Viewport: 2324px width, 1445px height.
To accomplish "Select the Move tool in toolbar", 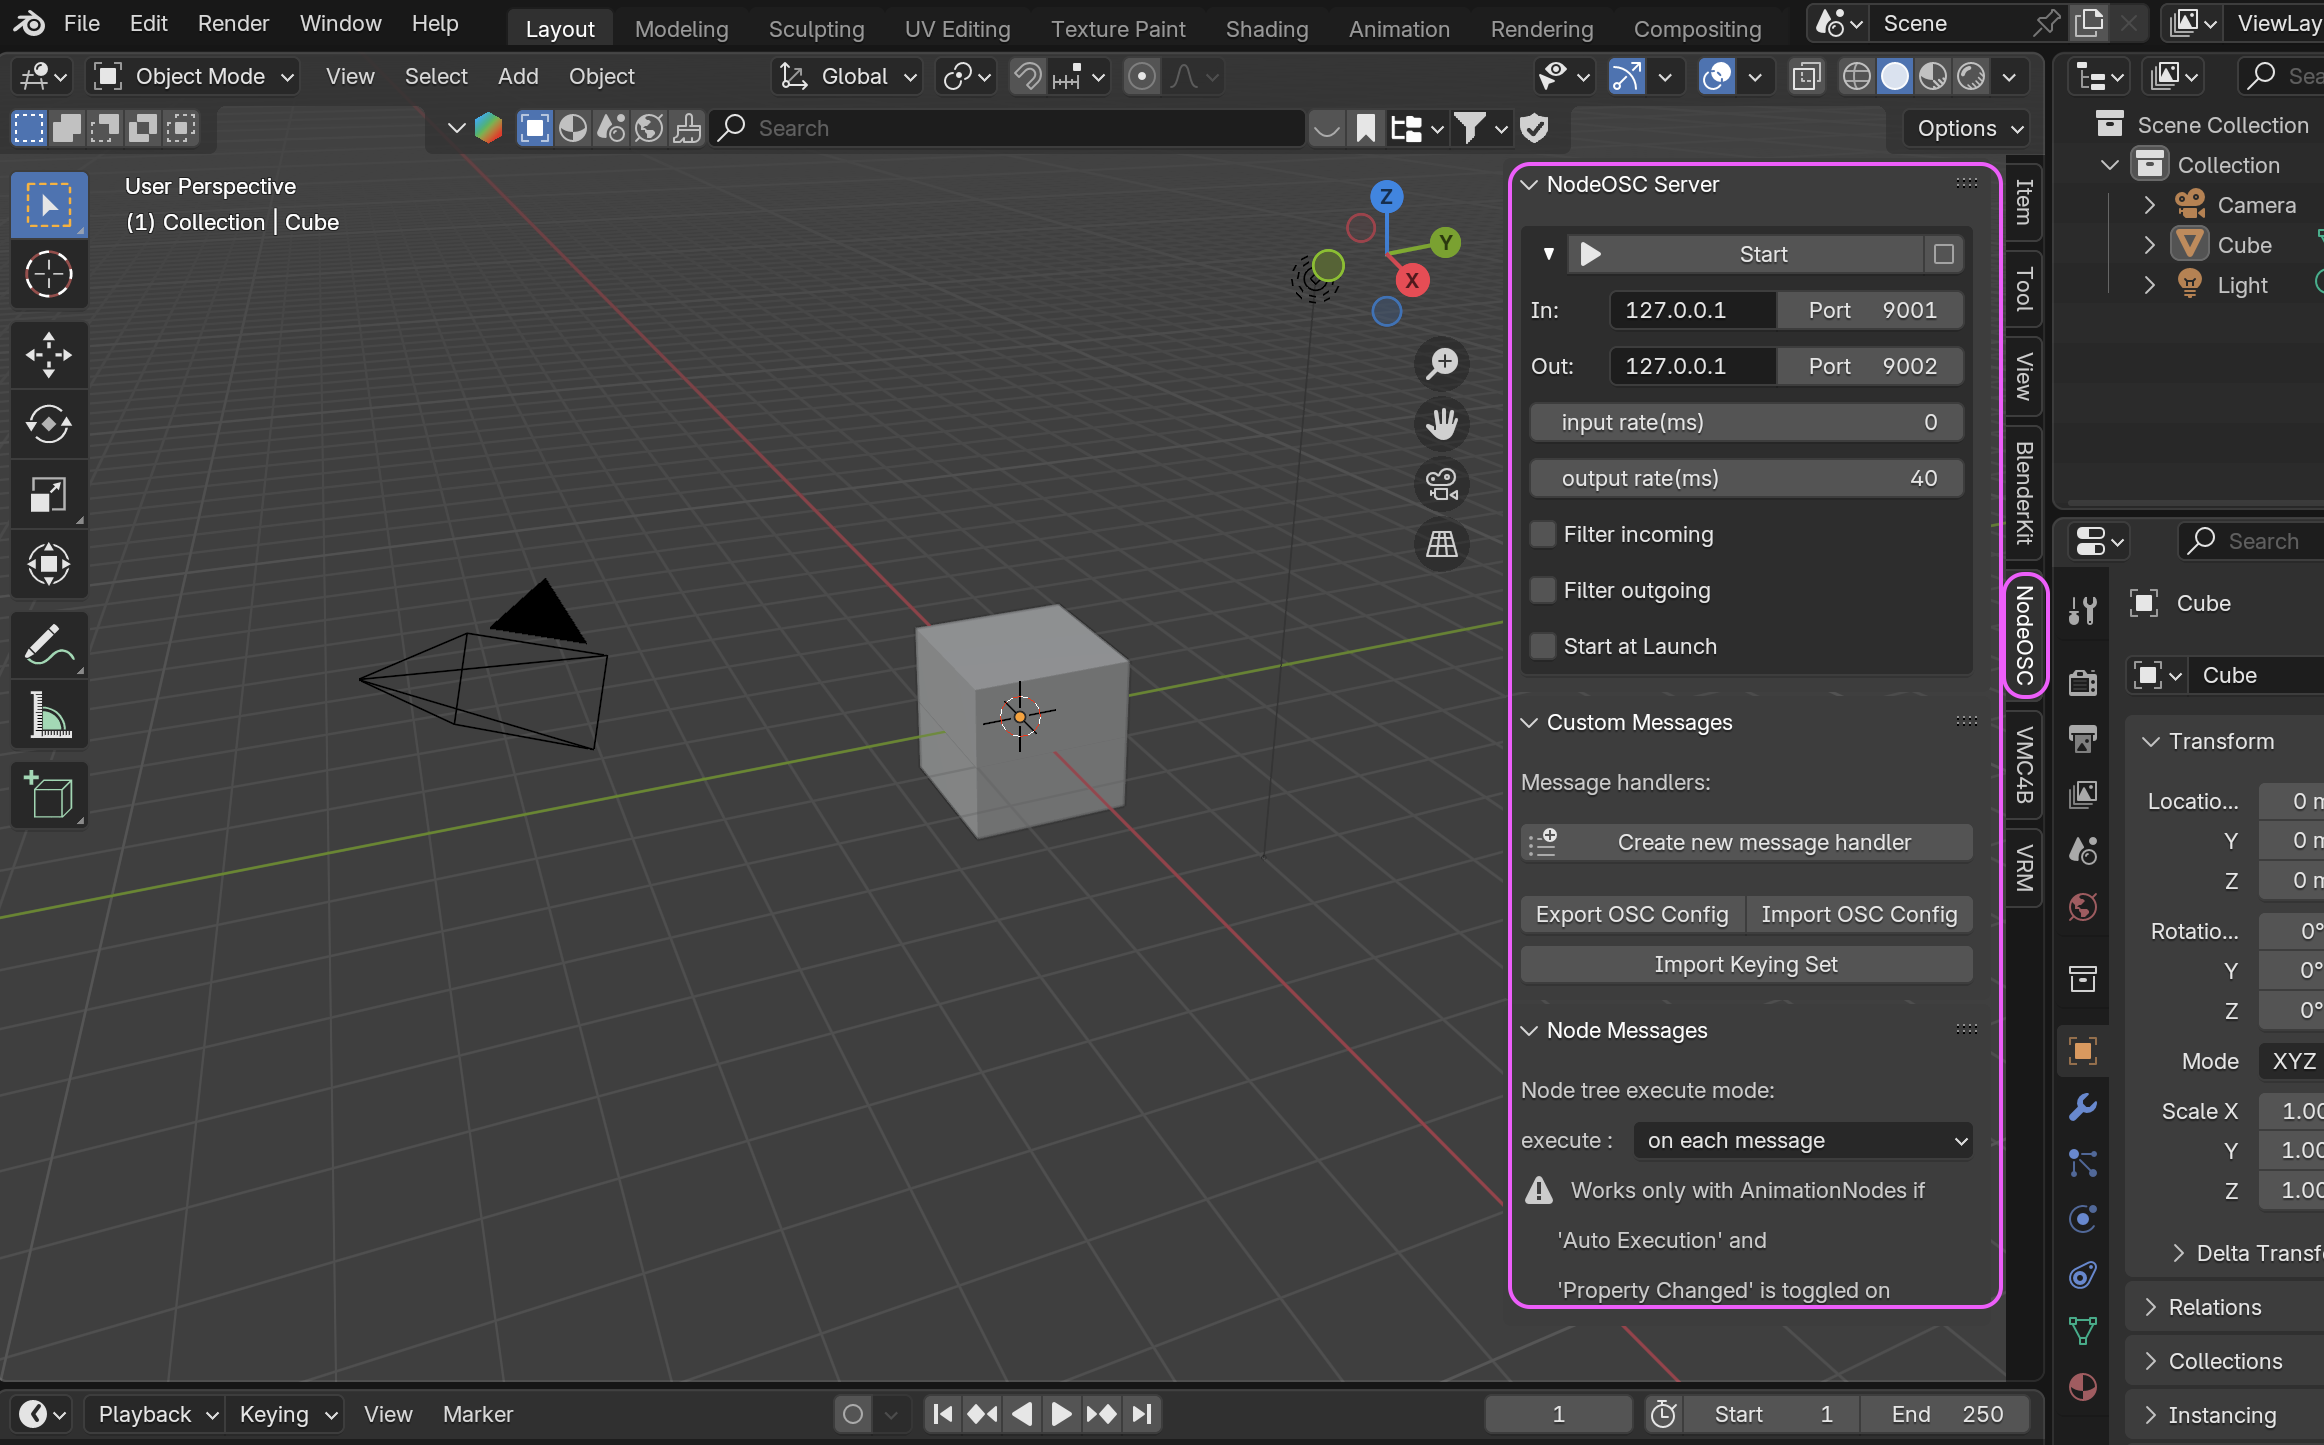I will click(48, 355).
